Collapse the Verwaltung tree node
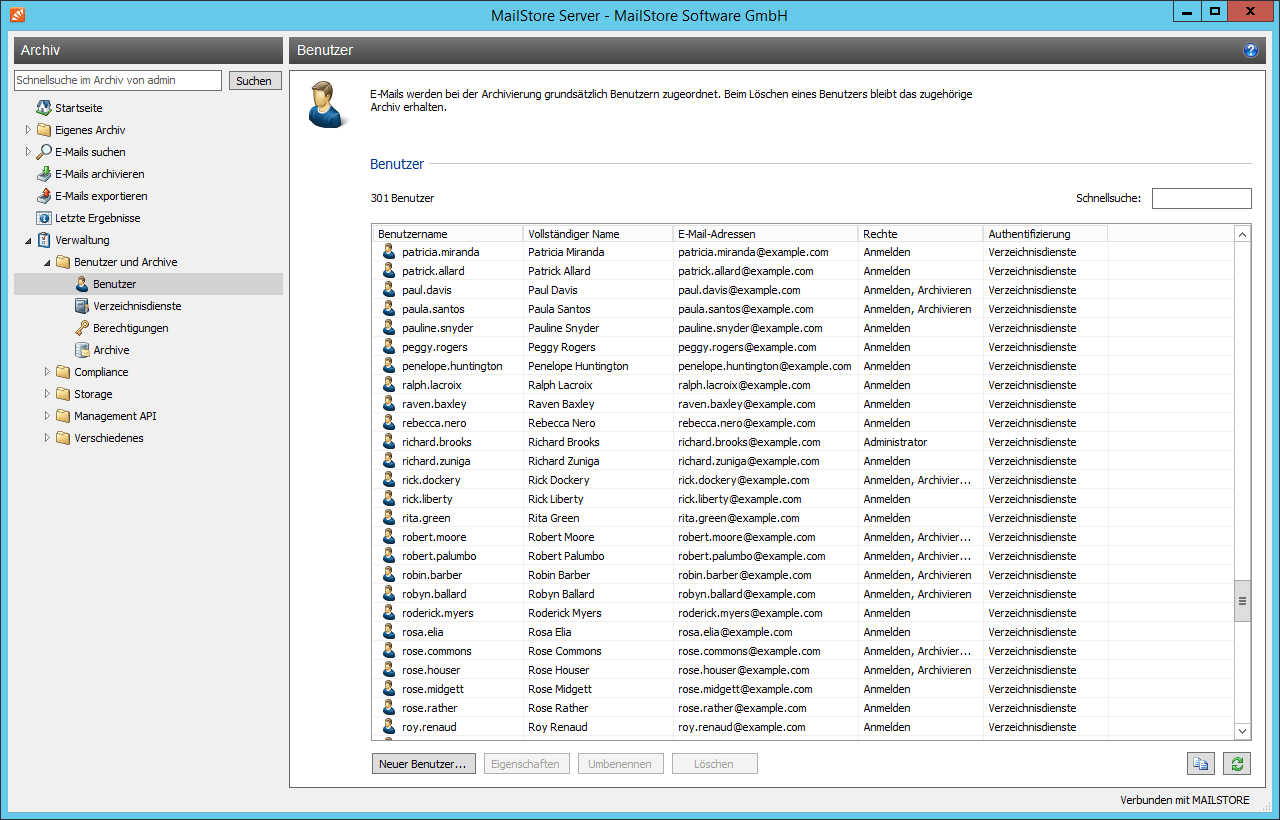Viewport: 1280px width, 820px height. click(x=28, y=240)
